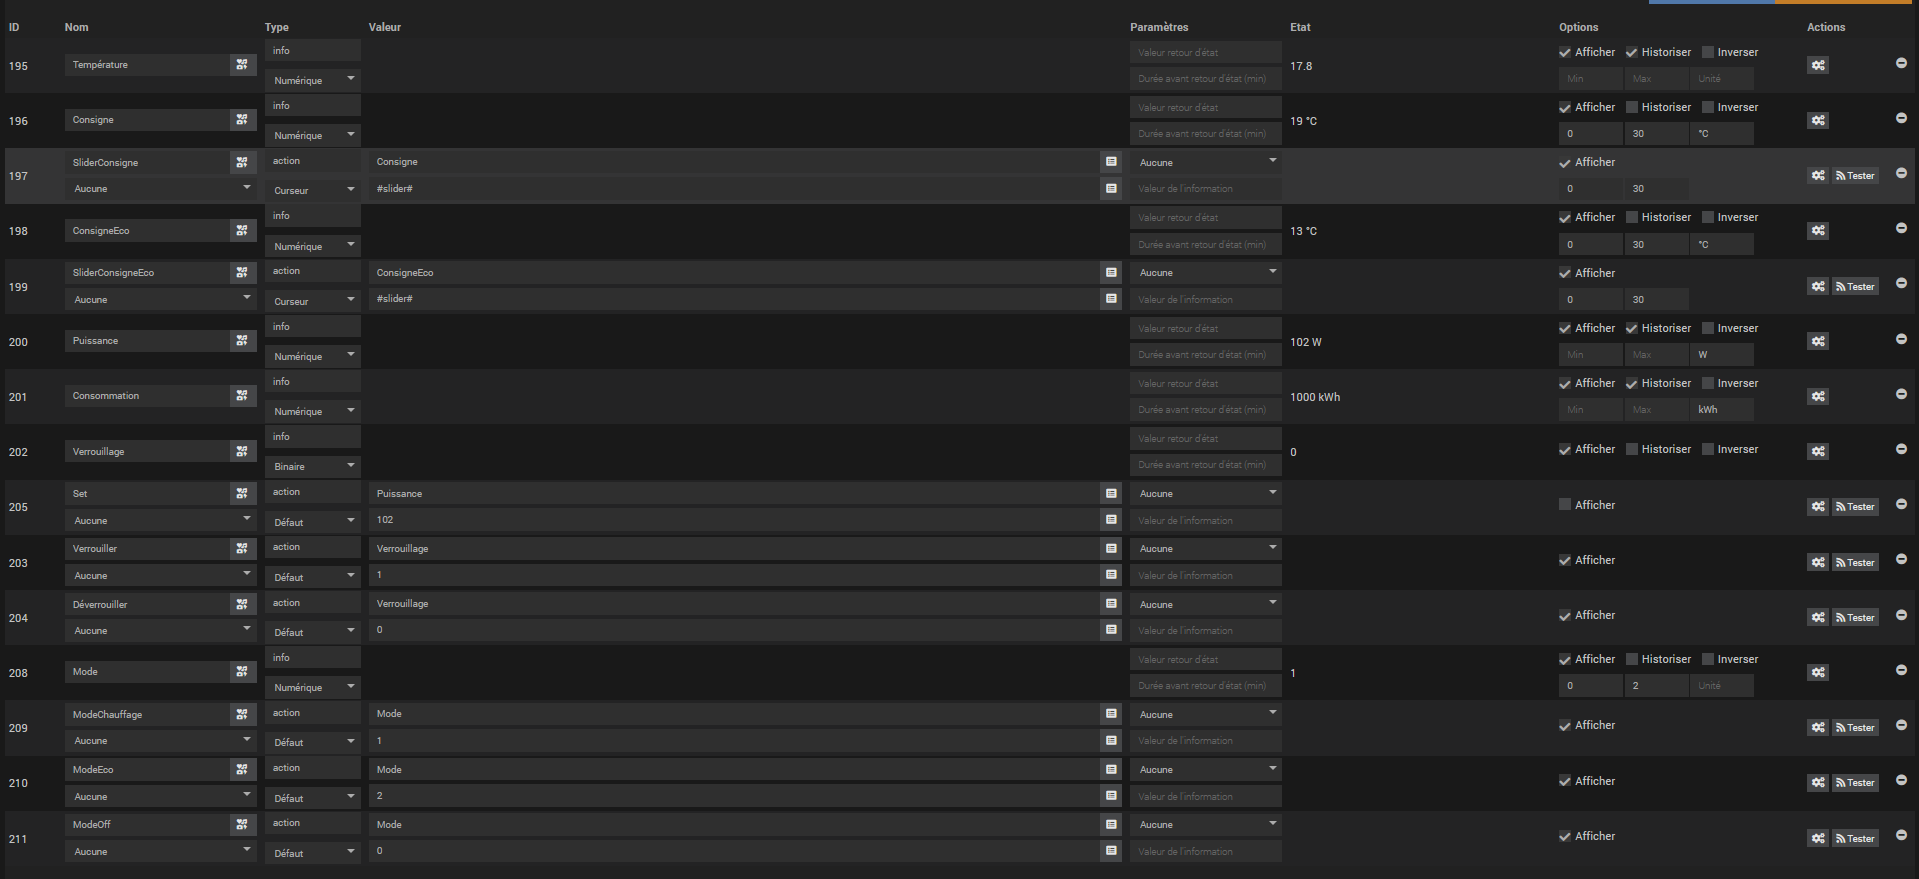Viewport: 1919px width, 879px height.
Task: Click Tester for the Déverrouiller command
Action: (1854, 617)
